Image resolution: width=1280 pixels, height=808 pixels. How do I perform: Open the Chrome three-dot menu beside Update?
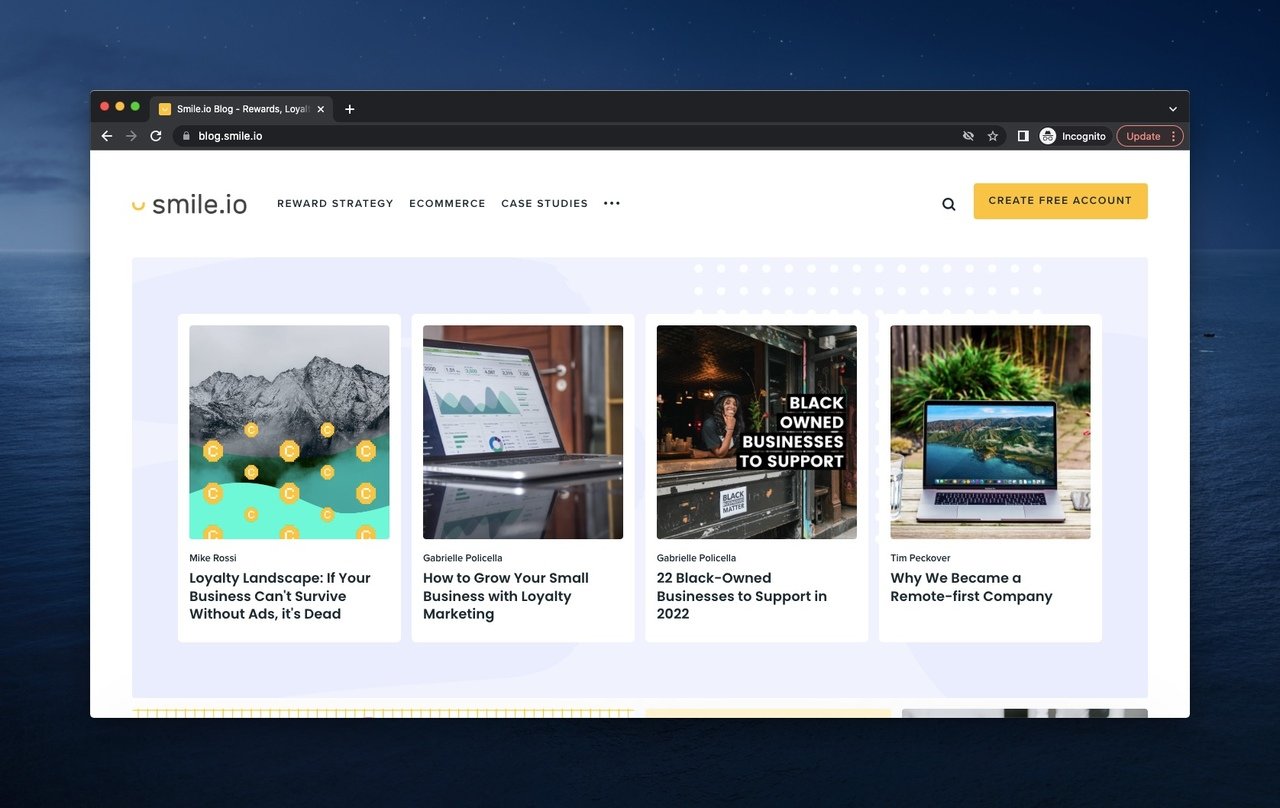coord(1173,136)
